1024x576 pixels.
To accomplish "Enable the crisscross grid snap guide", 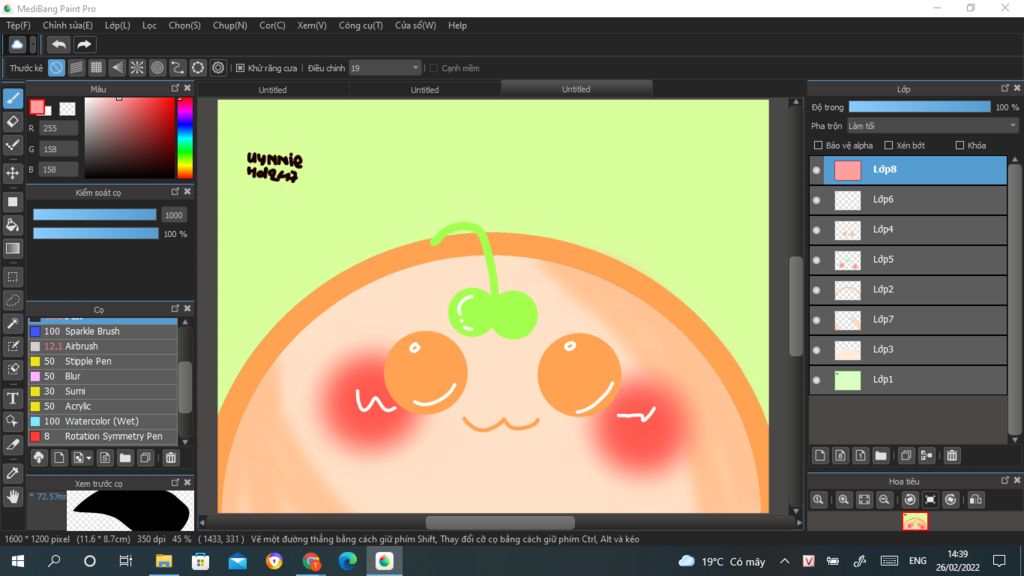I will 97,67.
